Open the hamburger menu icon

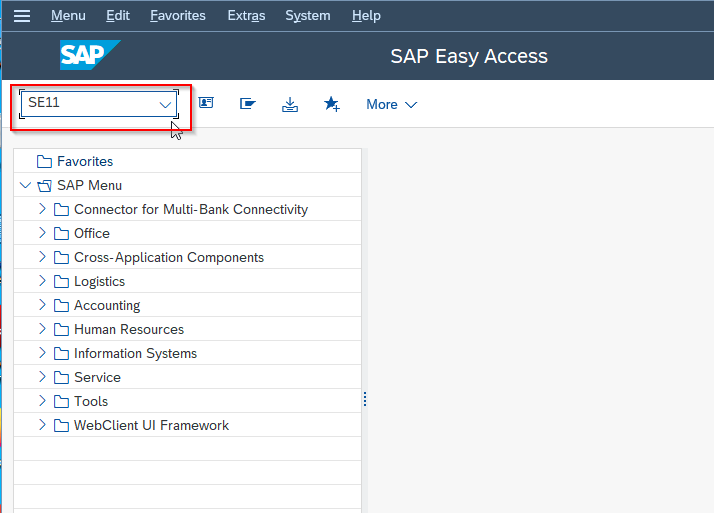22,16
